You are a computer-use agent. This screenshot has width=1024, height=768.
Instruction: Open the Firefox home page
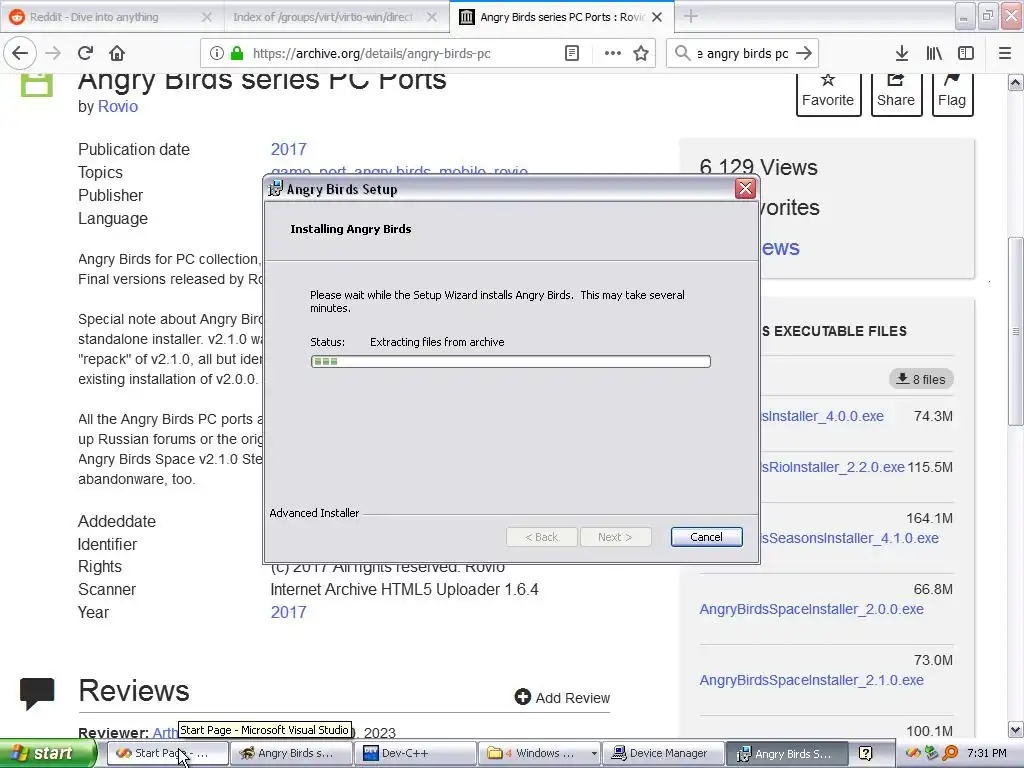[117, 53]
